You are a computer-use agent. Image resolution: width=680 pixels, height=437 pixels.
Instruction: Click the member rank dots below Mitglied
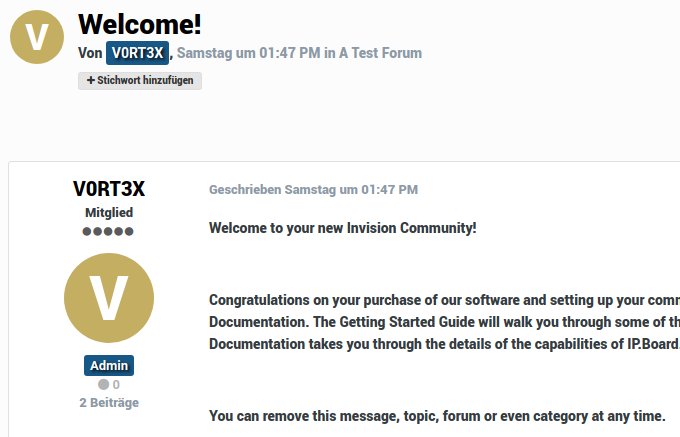109,231
